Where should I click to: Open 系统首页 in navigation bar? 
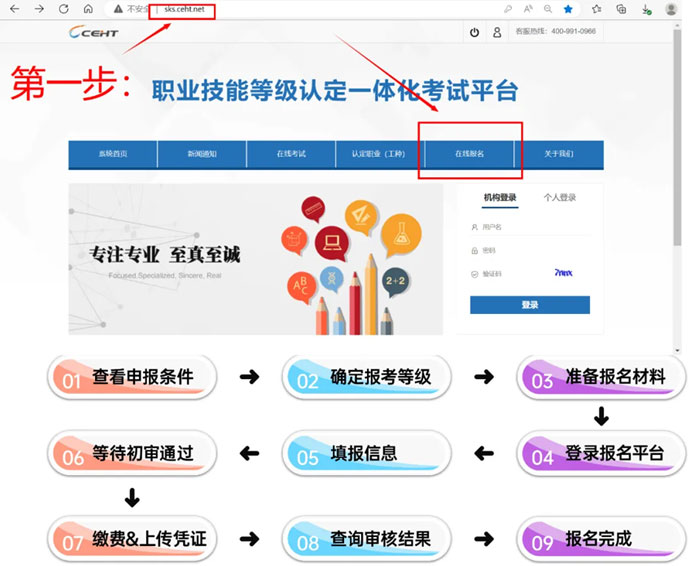[113, 154]
